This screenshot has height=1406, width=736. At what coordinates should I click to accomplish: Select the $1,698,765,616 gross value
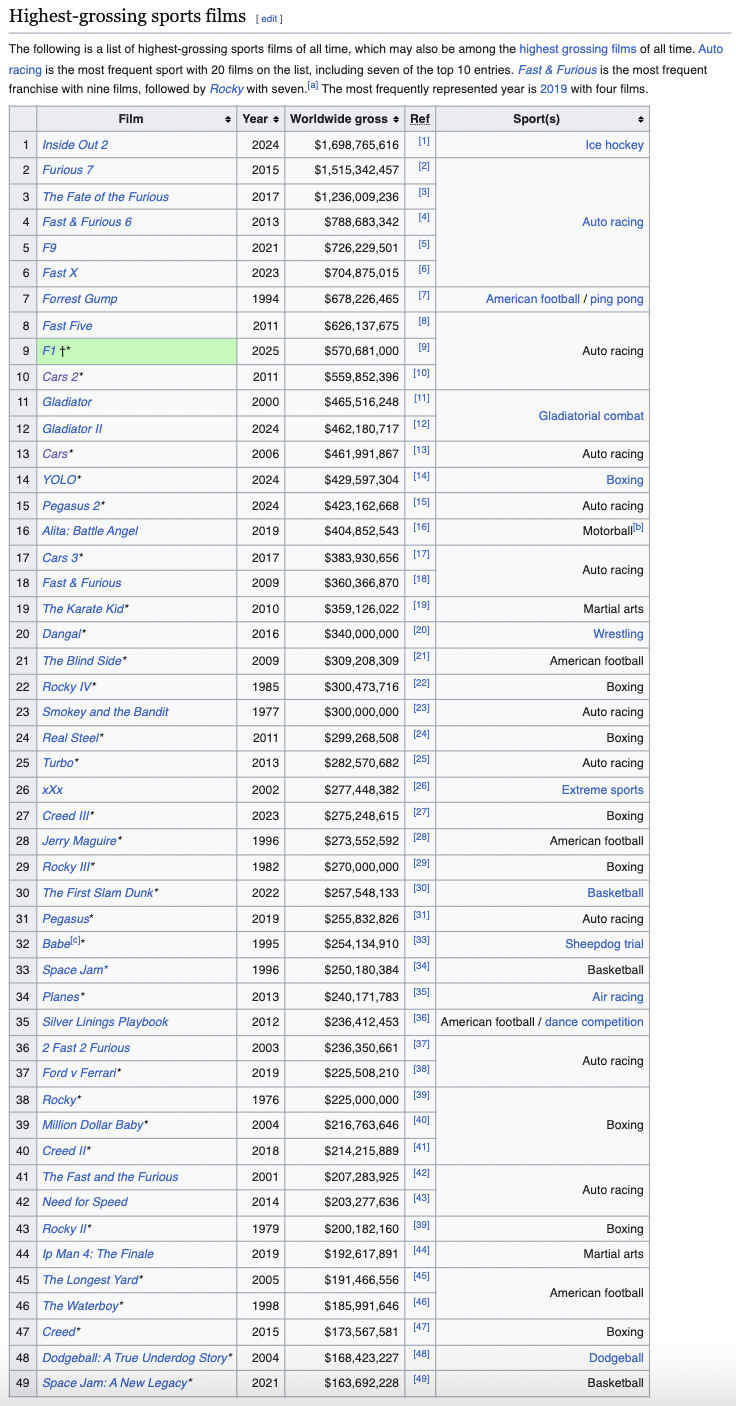356,145
